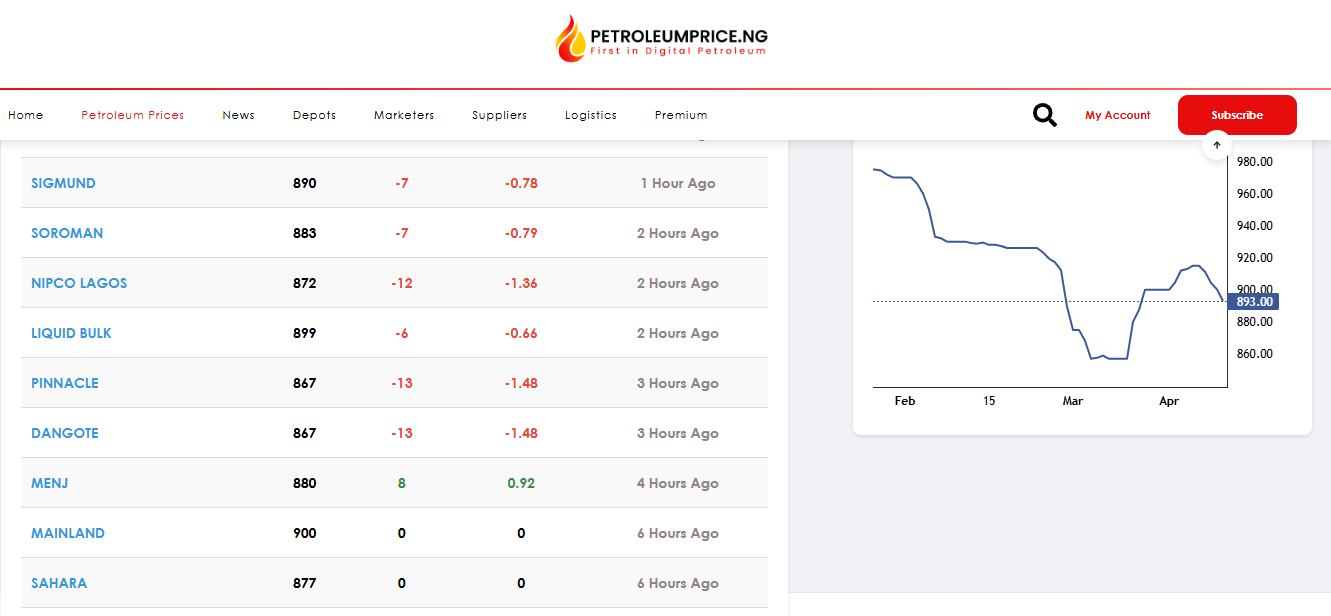Open the Premium menu item
The image size is (1331, 616).
coord(681,115)
